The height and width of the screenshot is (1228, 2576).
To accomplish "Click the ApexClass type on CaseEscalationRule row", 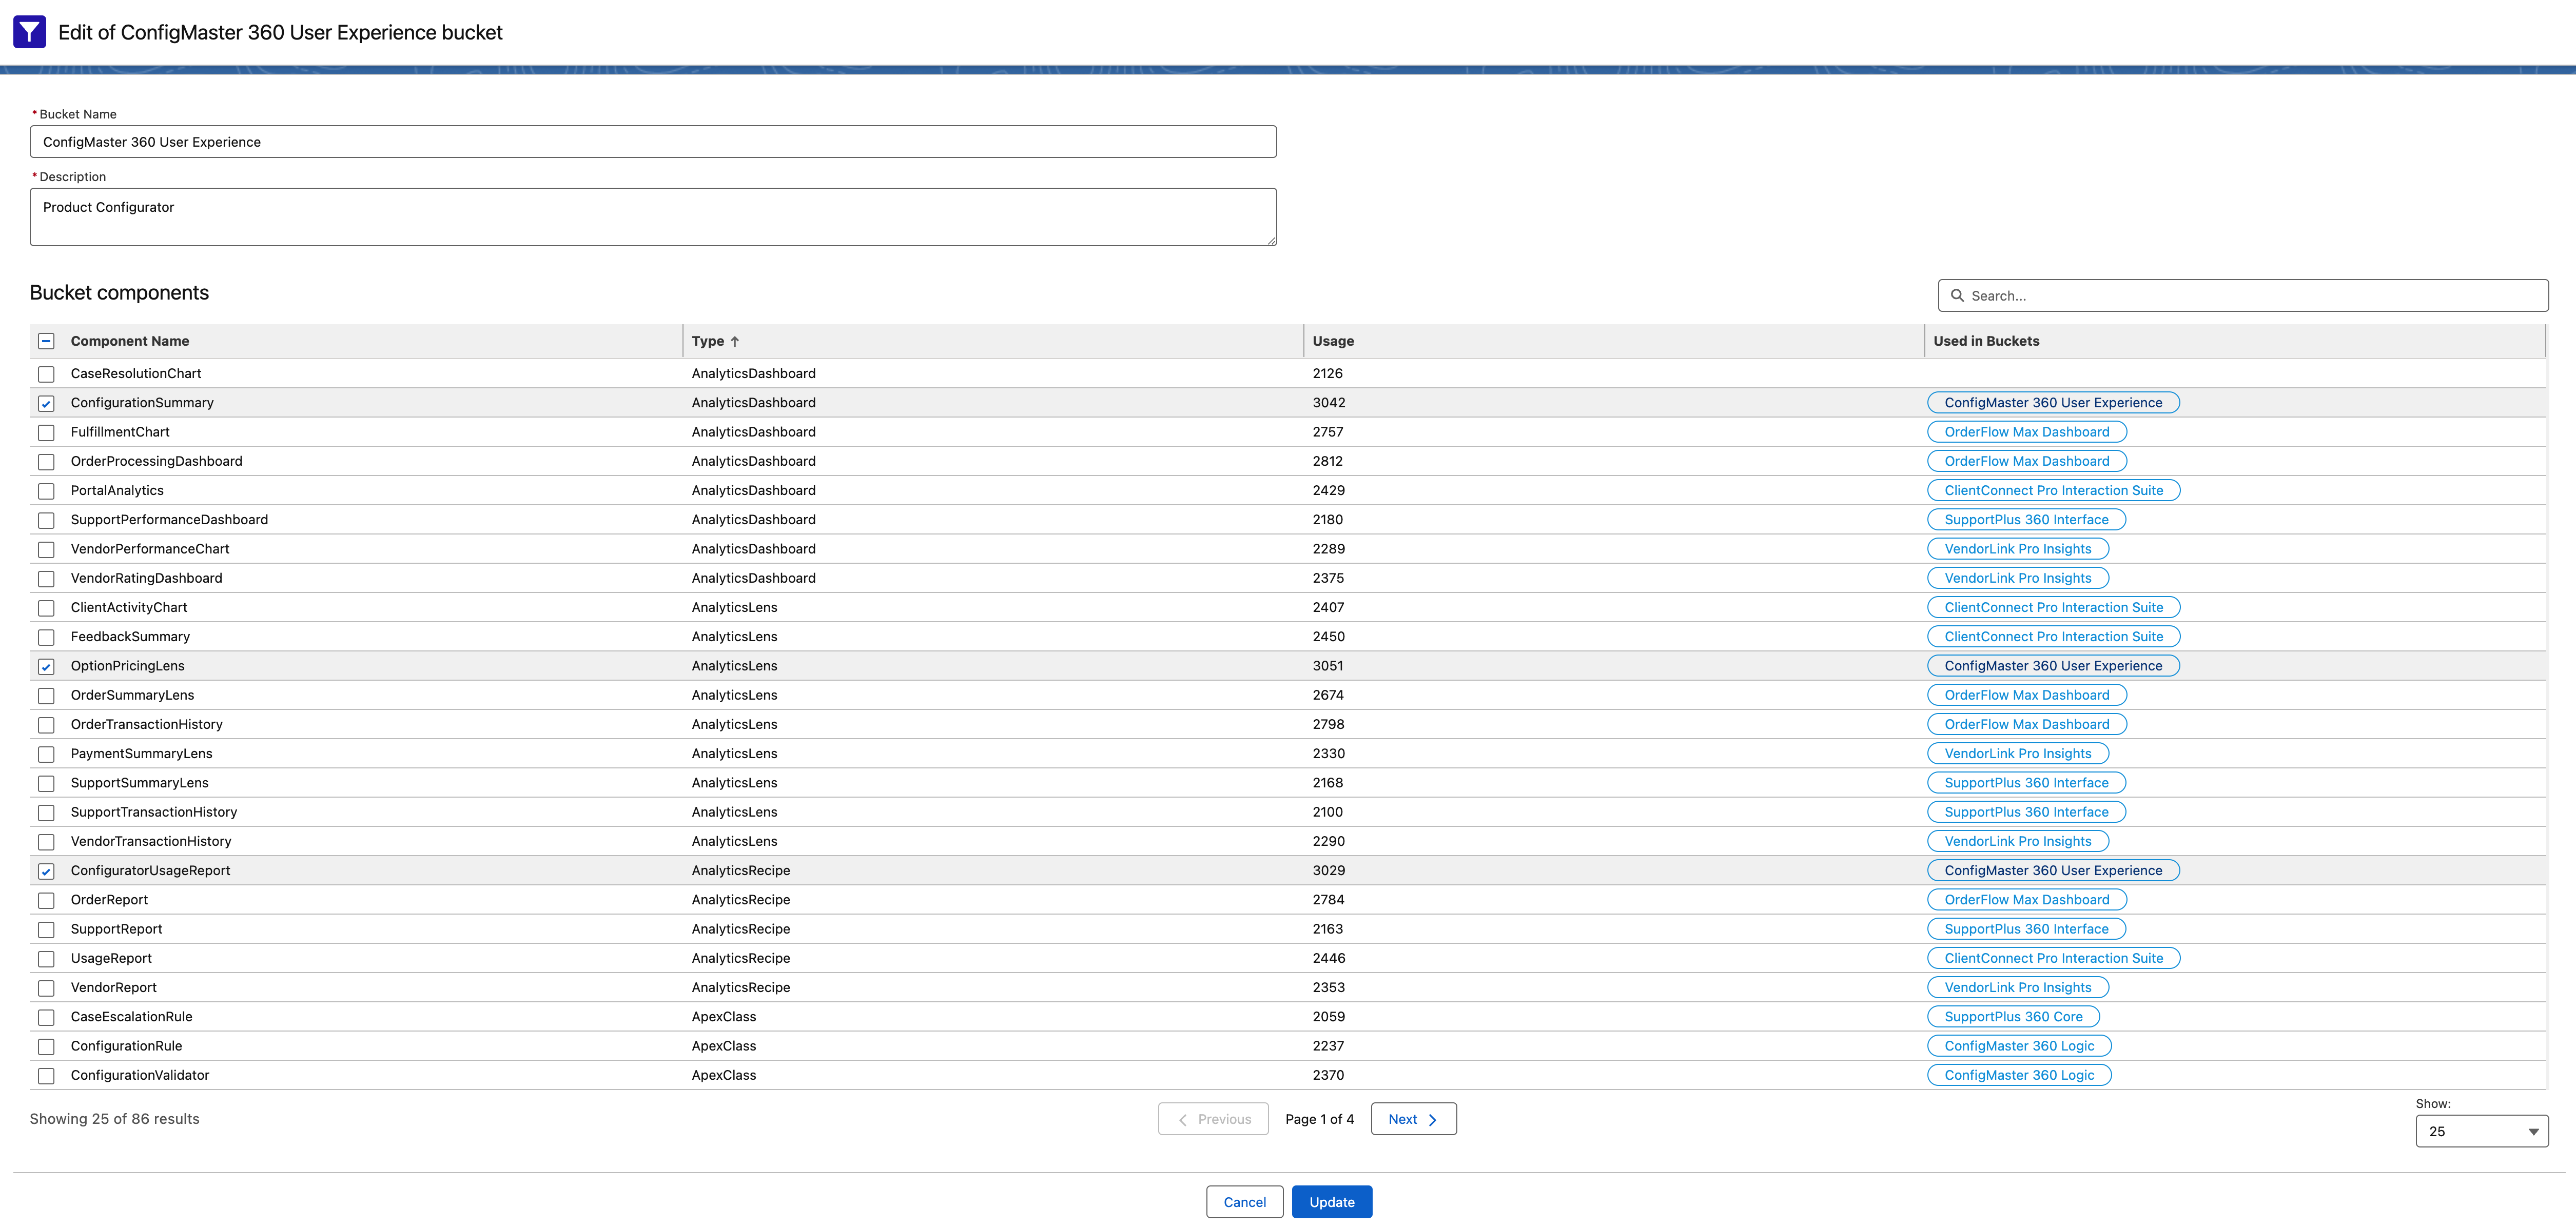I will pos(724,1017).
